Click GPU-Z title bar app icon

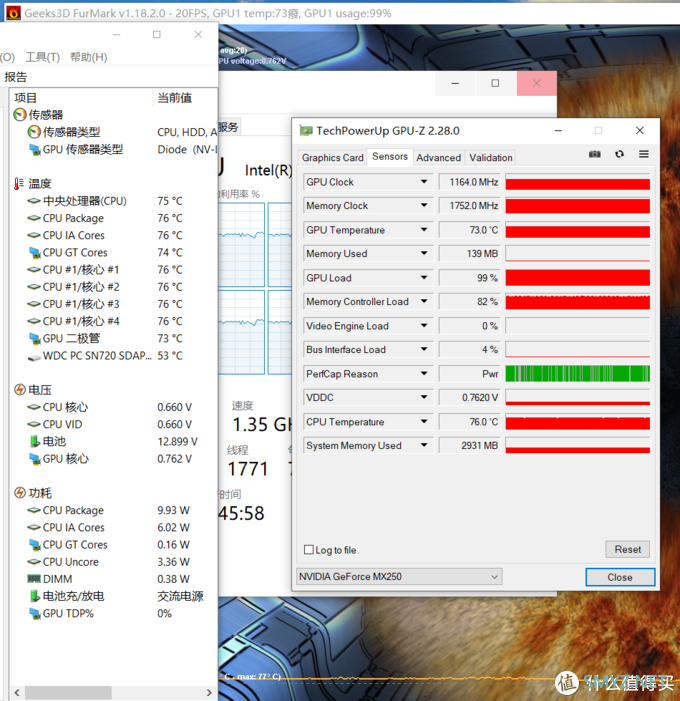click(306, 131)
